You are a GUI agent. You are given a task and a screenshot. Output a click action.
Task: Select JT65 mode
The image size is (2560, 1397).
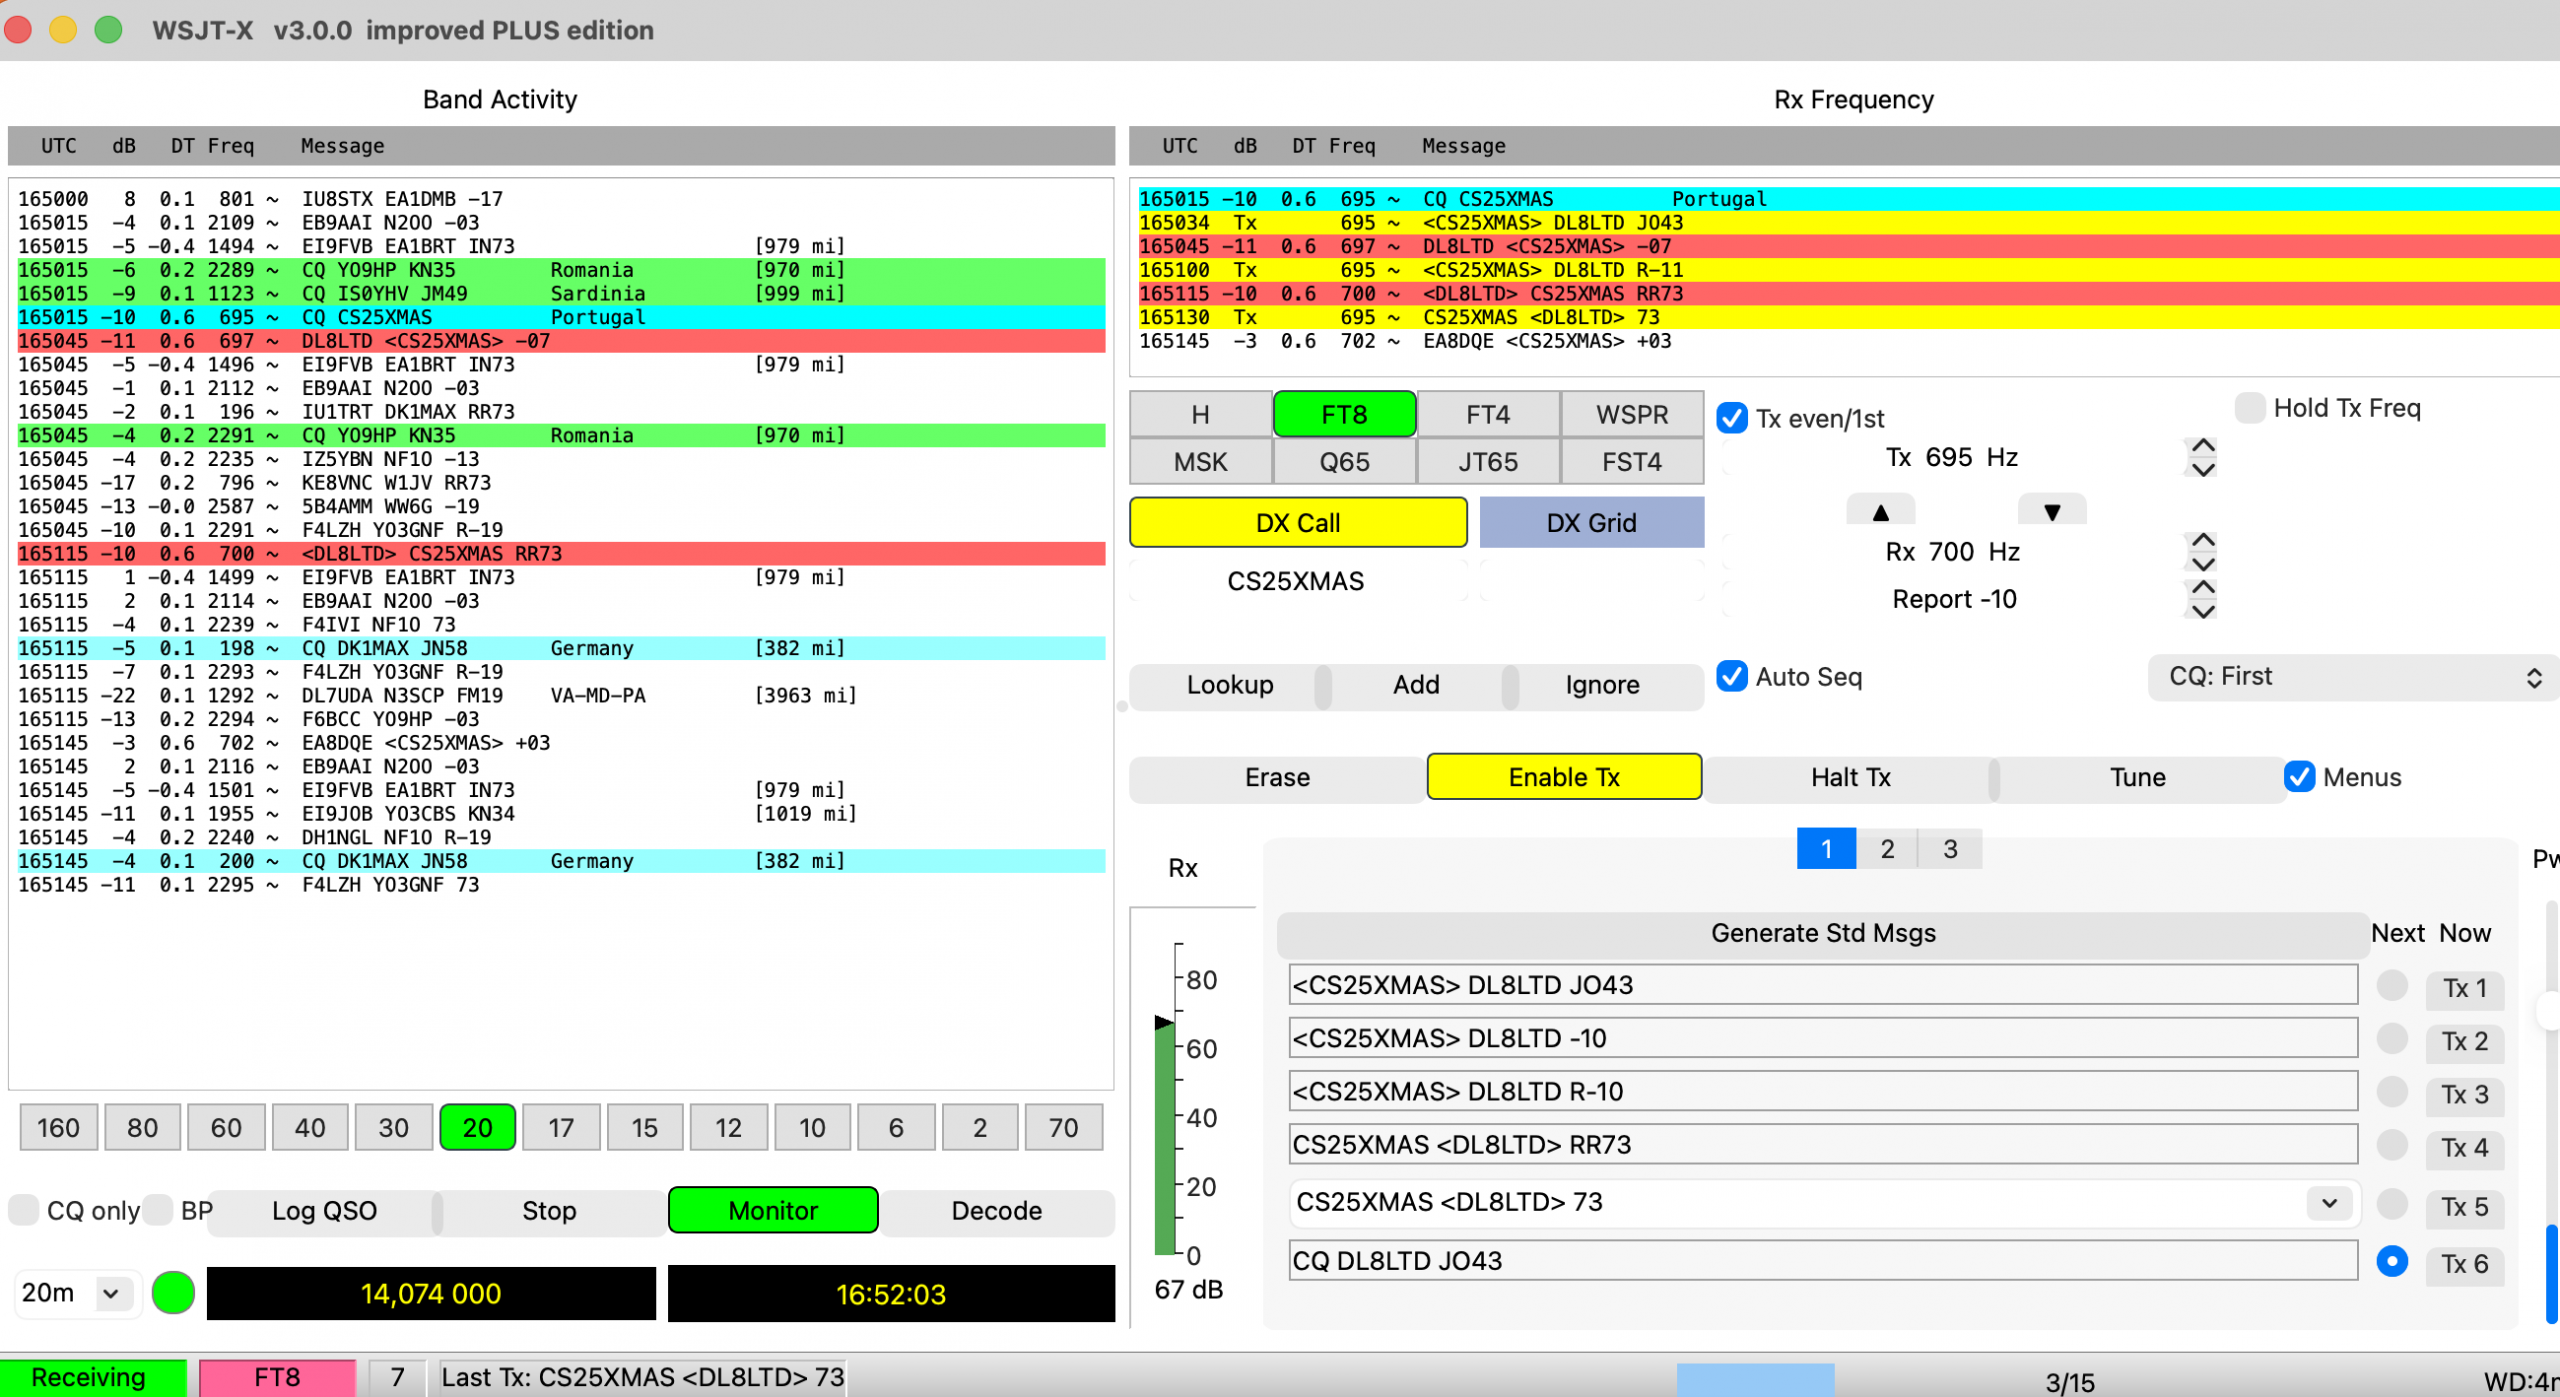coord(1487,461)
